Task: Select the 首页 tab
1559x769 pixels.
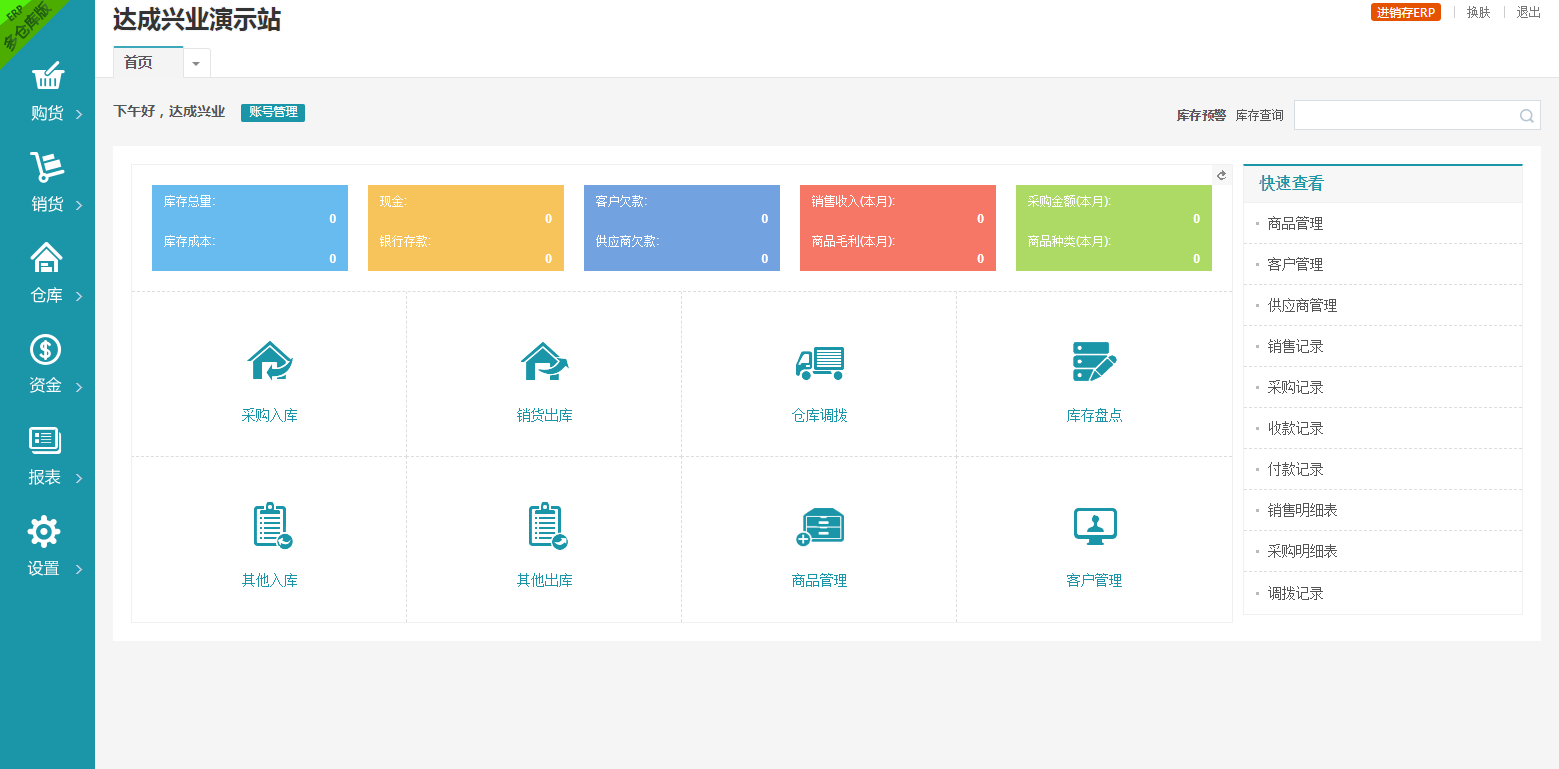Action: tap(139, 62)
